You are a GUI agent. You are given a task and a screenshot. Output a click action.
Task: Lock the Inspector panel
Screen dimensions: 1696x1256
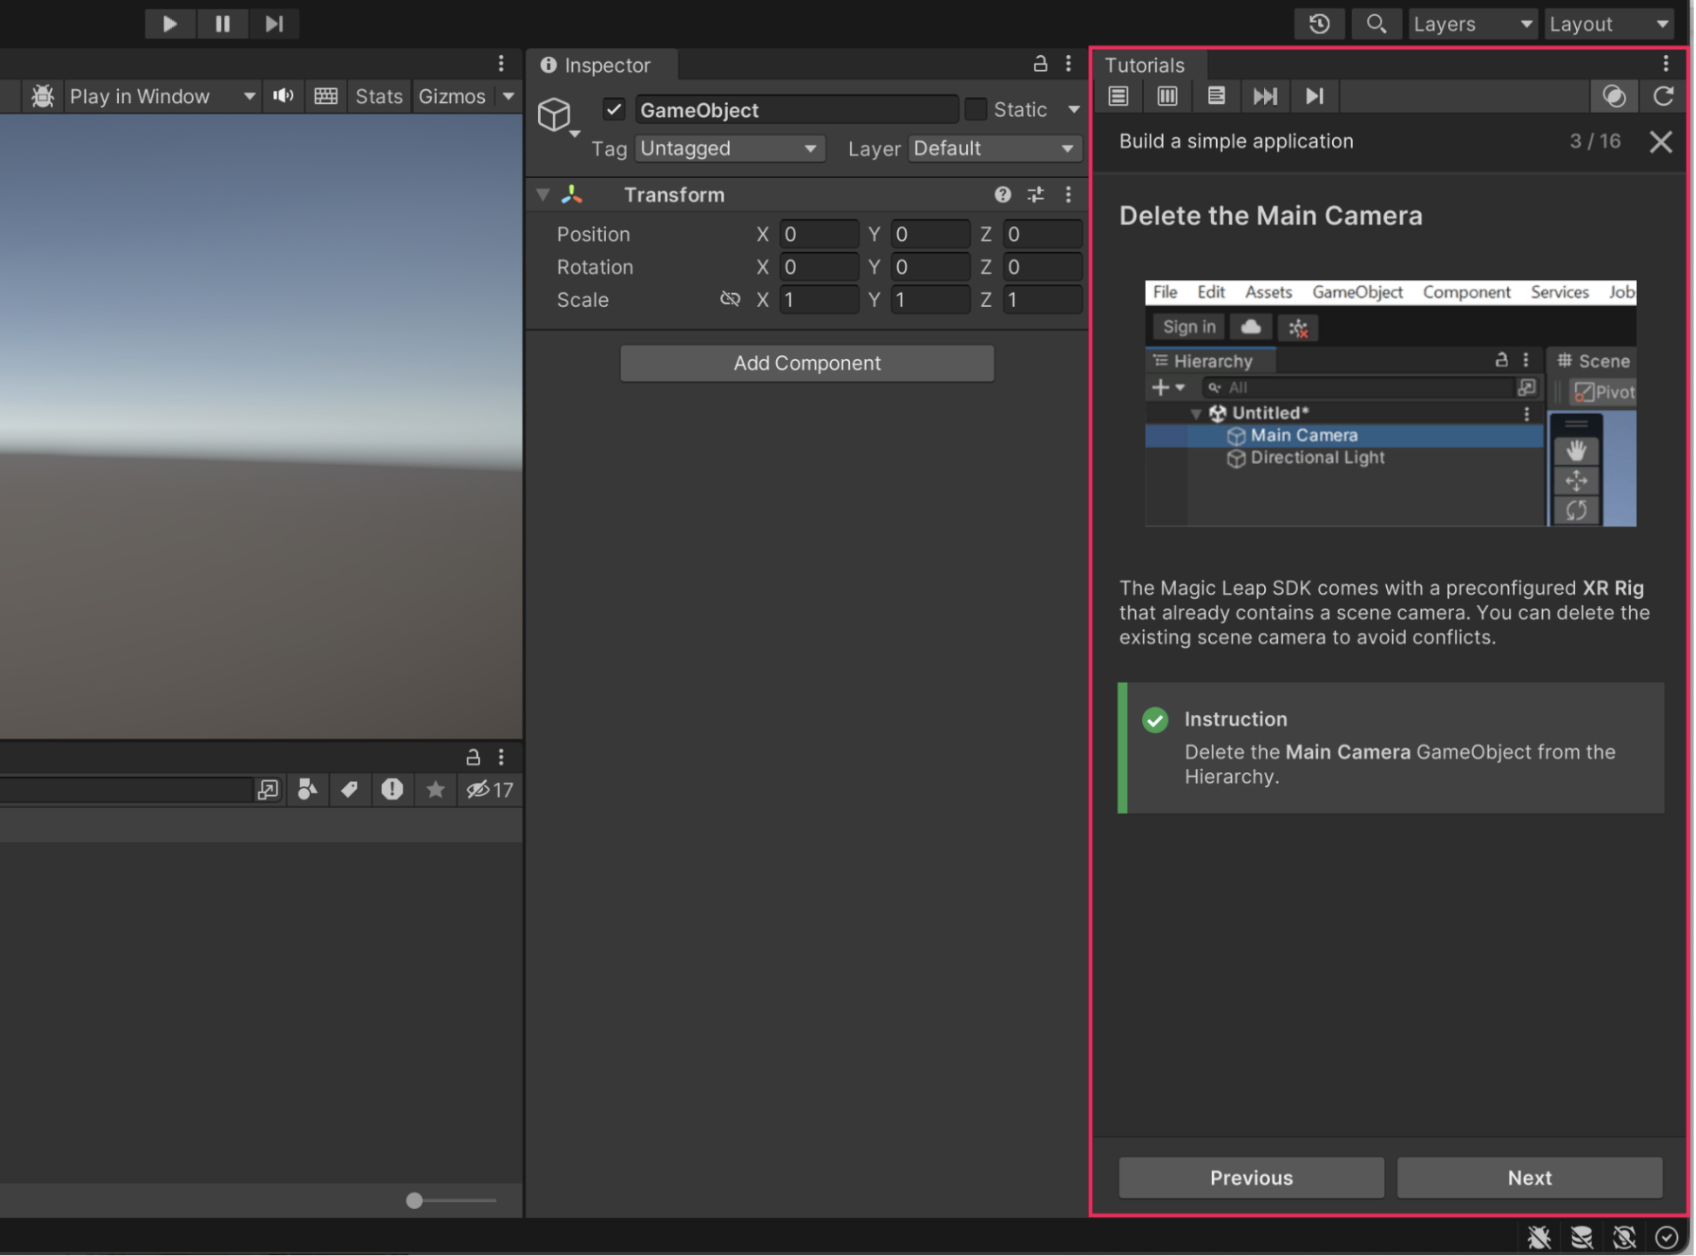[x=1040, y=64]
